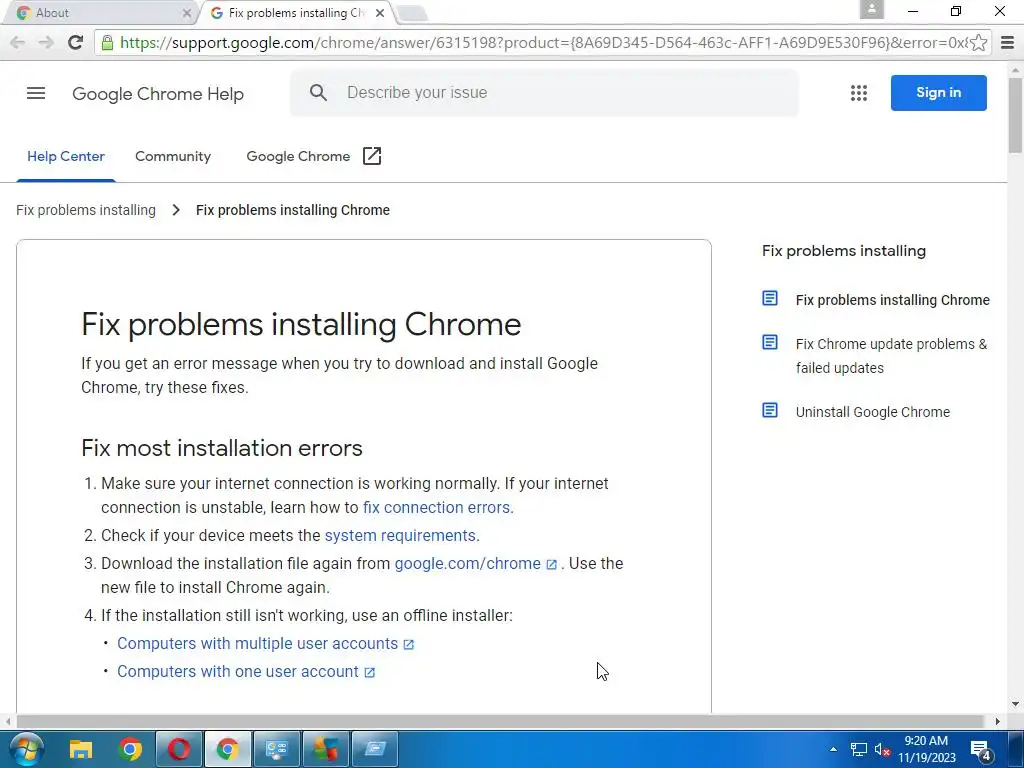Close the Fix problems installing Chrome tab
Image resolution: width=1024 pixels, height=768 pixels.
pyautogui.click(x=379, y=12)
